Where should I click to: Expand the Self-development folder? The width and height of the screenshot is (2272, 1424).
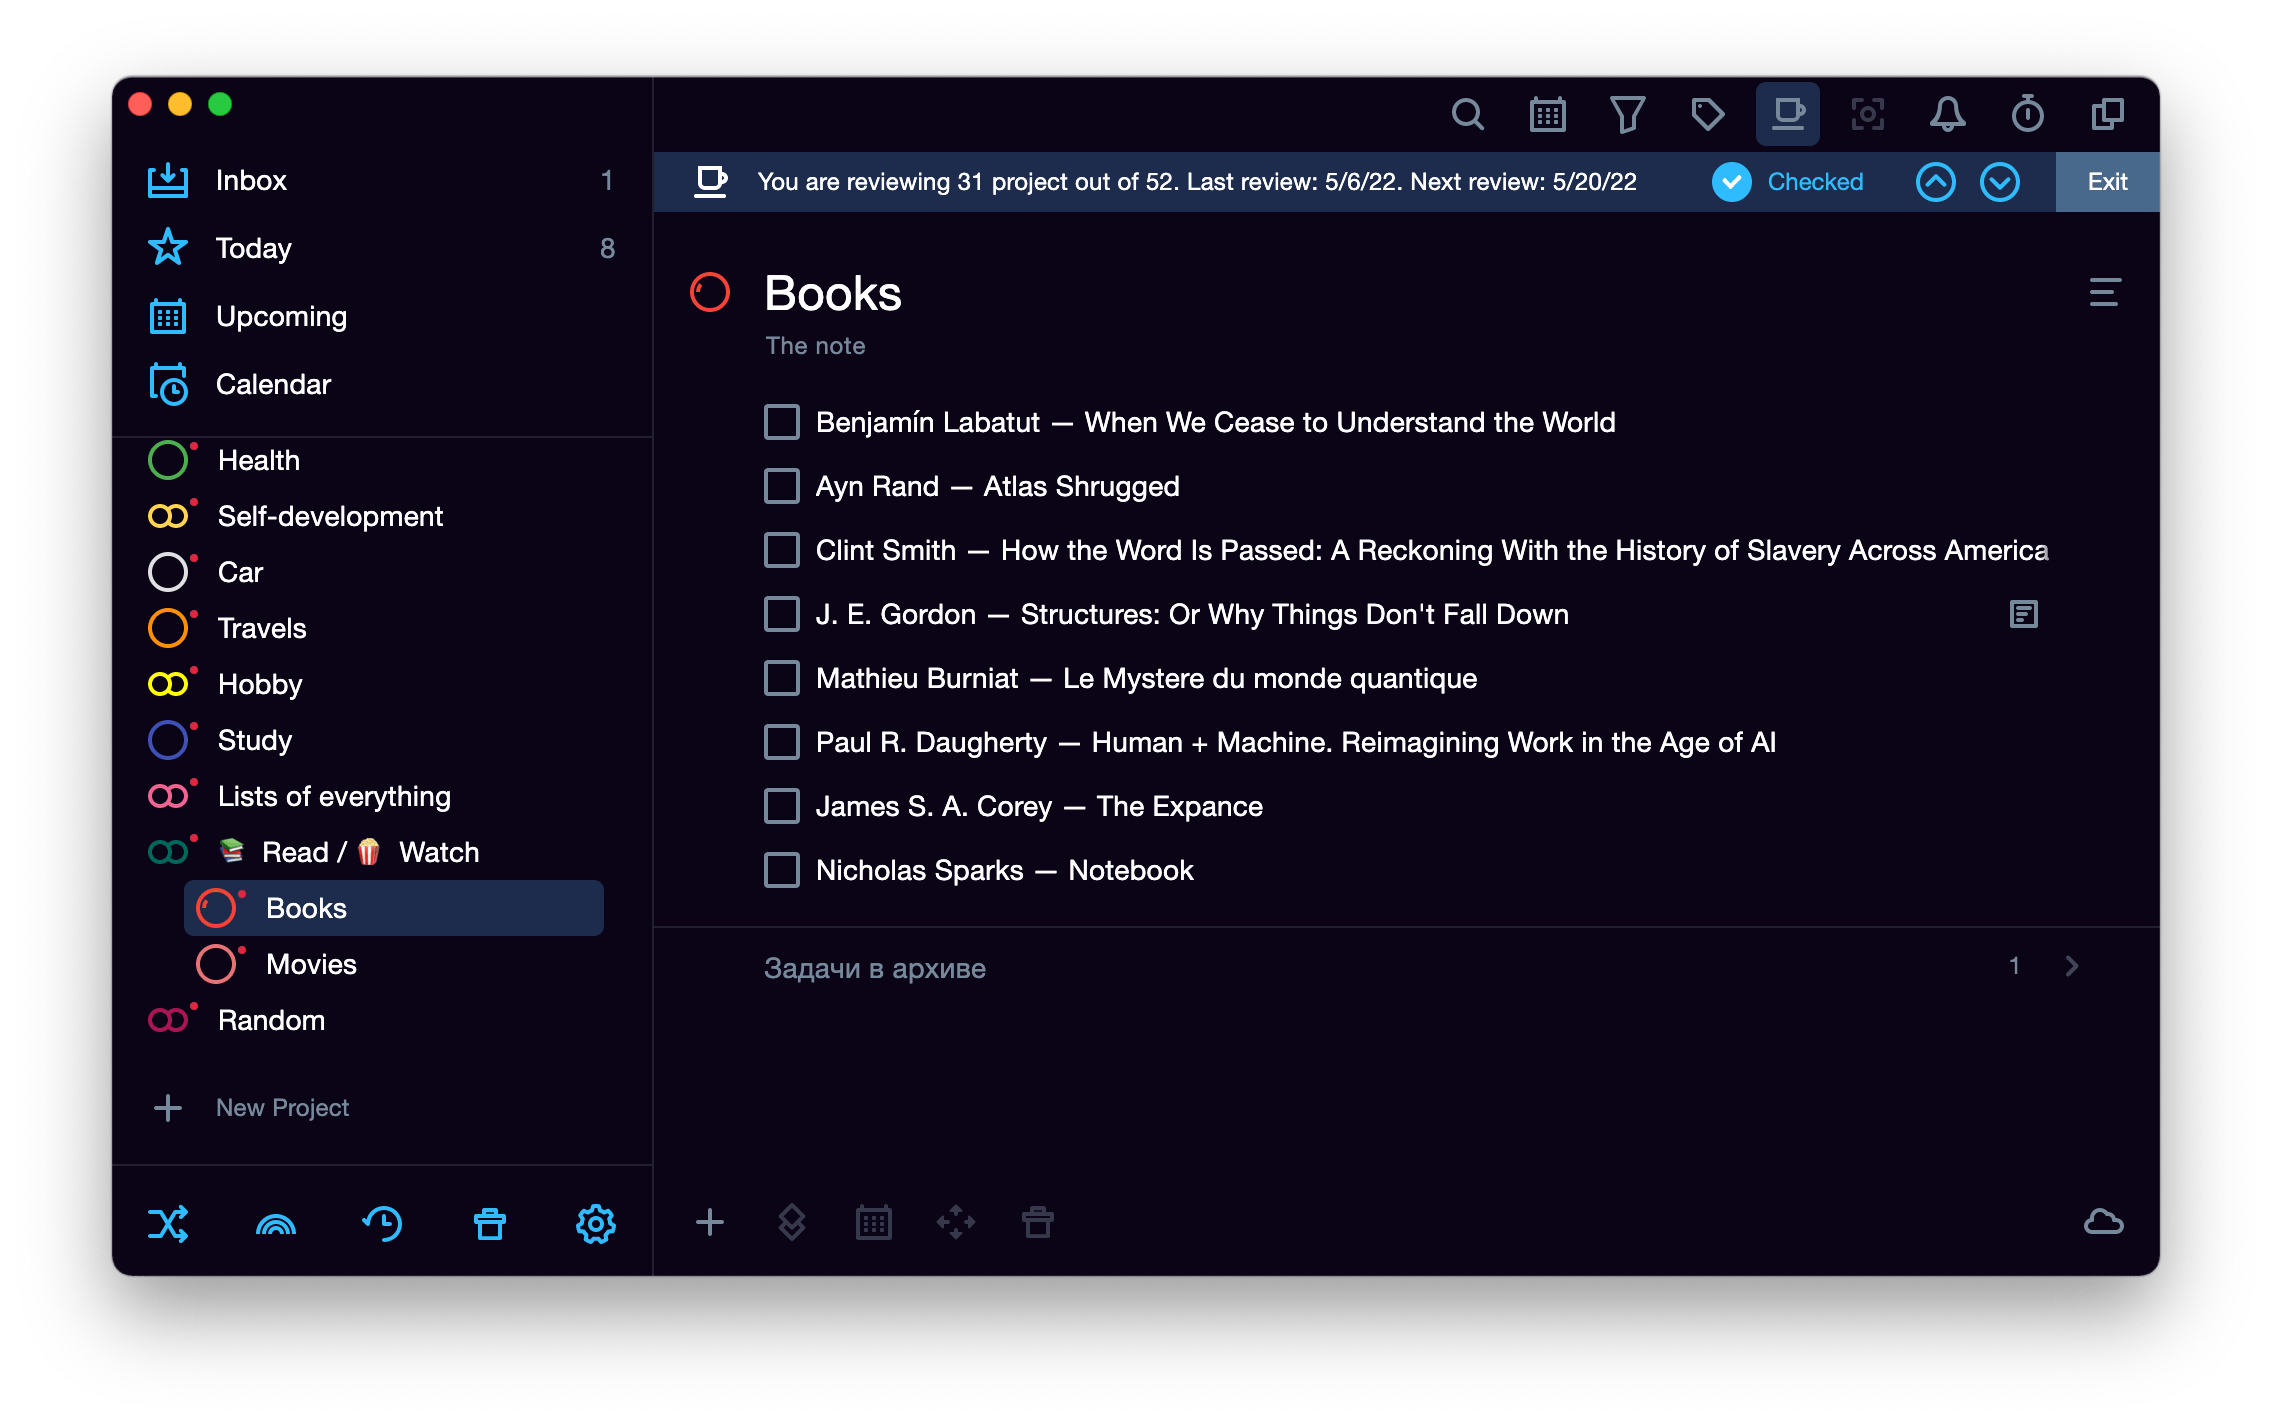[168, 516]
